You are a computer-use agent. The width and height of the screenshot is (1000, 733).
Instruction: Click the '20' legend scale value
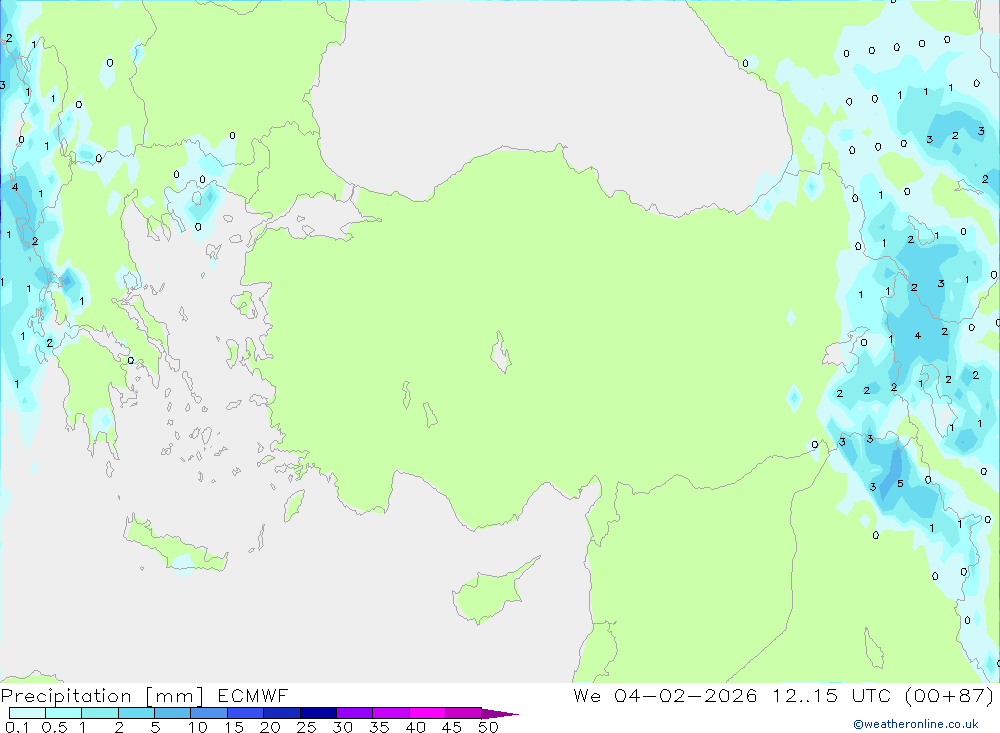[x=270, y=727]
